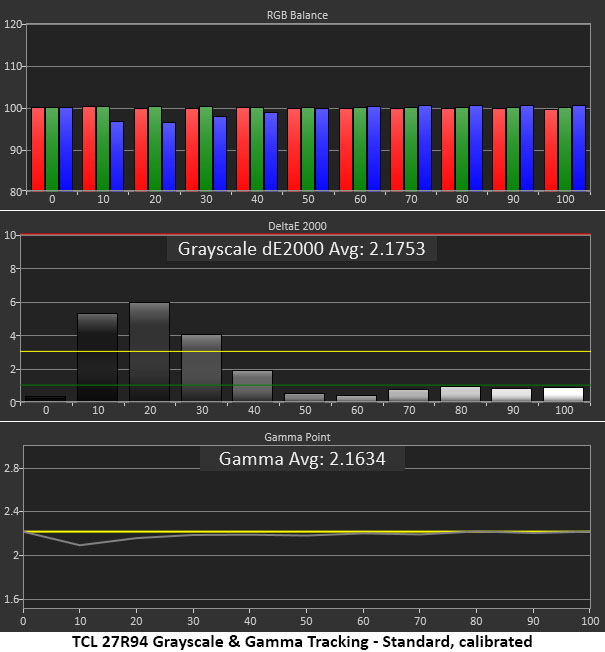
Task: Click the blue bar at 20 in RGB Balance
Action: point(169,156)
